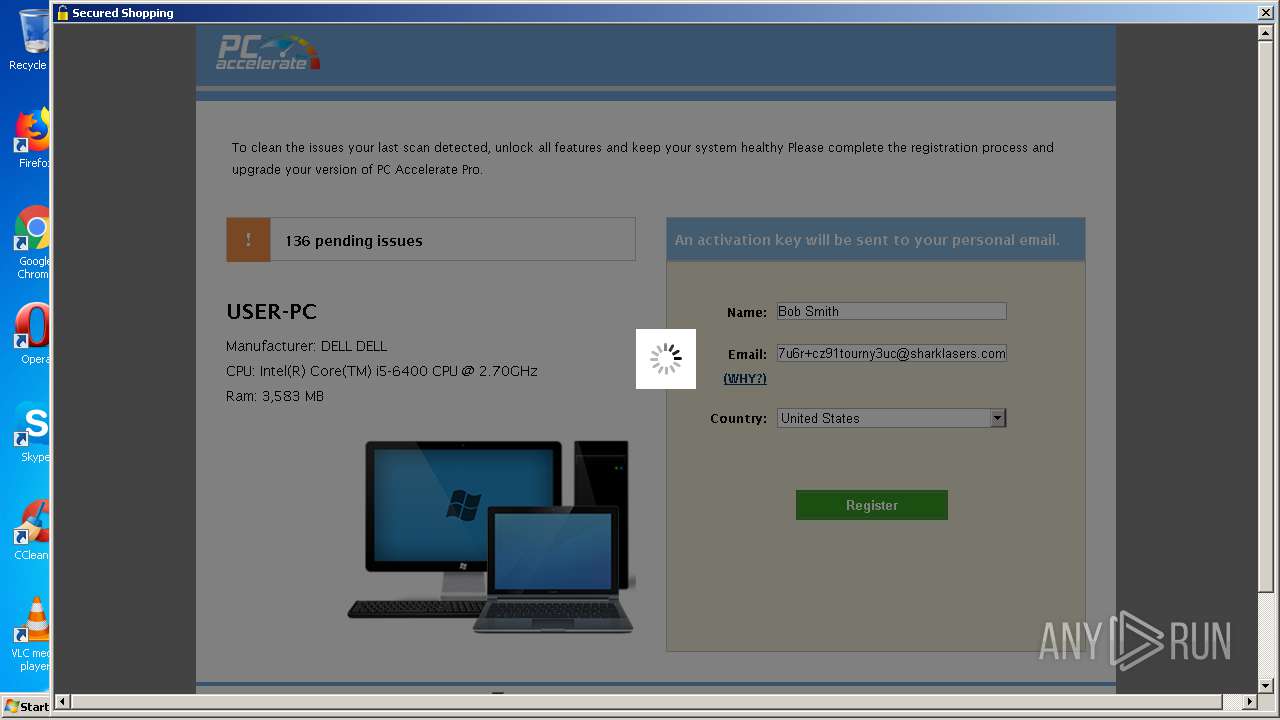Launch Opera browser from desktop
Image resolution: width=1280 pixels, height=720 pixels.
pyautogui.click(x=30, y=333)
